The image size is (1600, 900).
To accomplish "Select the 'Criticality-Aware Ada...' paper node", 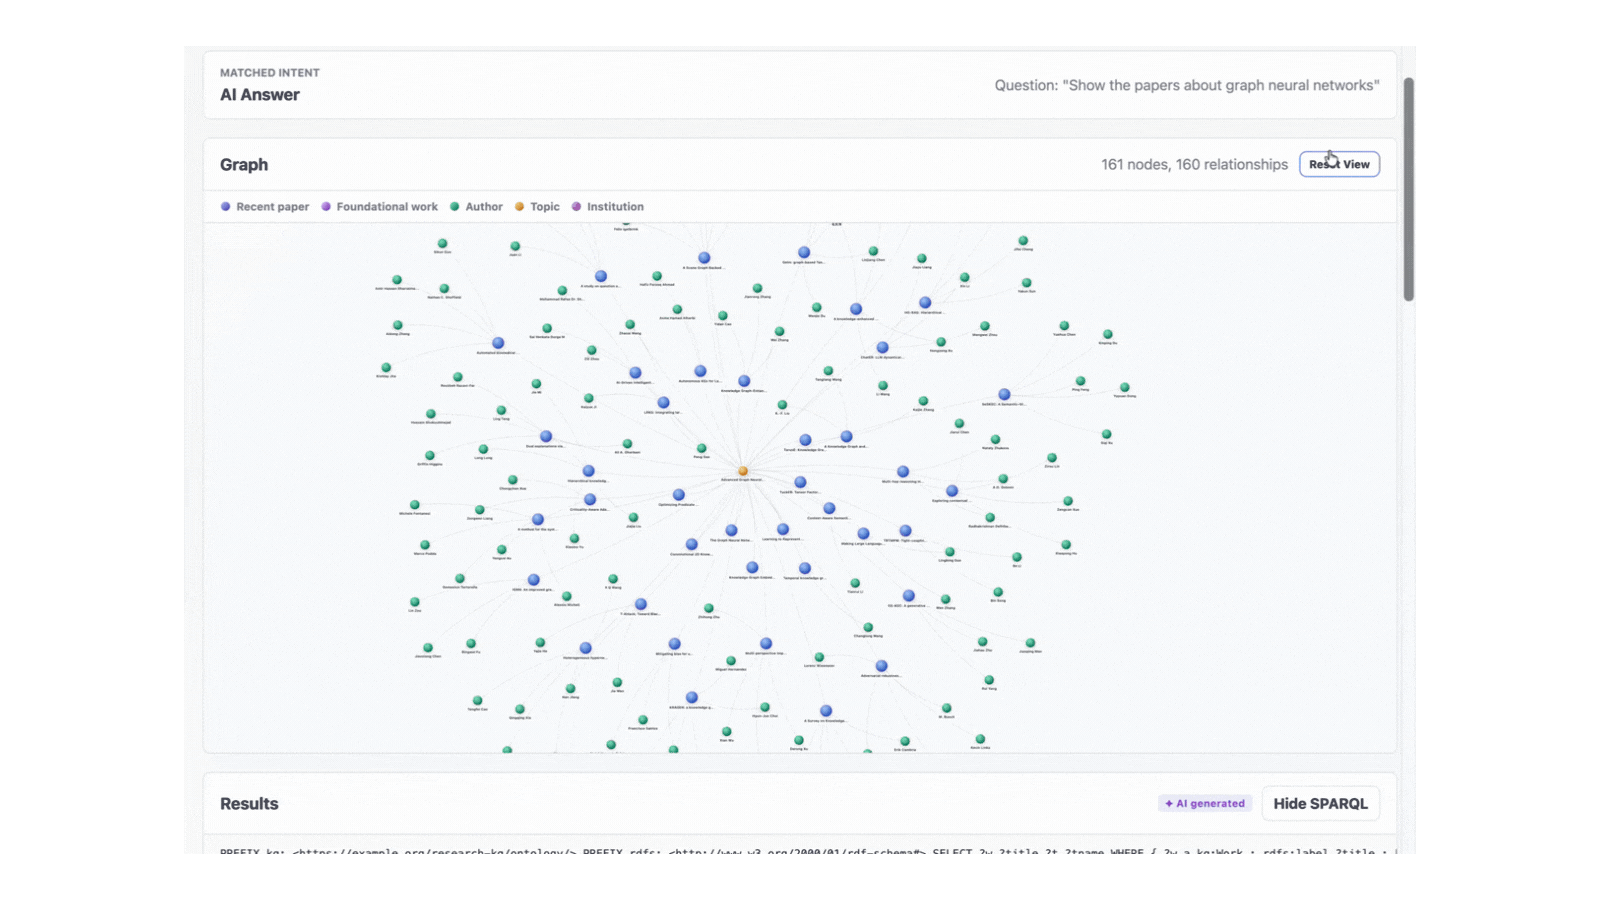I will tap(590, 499).
